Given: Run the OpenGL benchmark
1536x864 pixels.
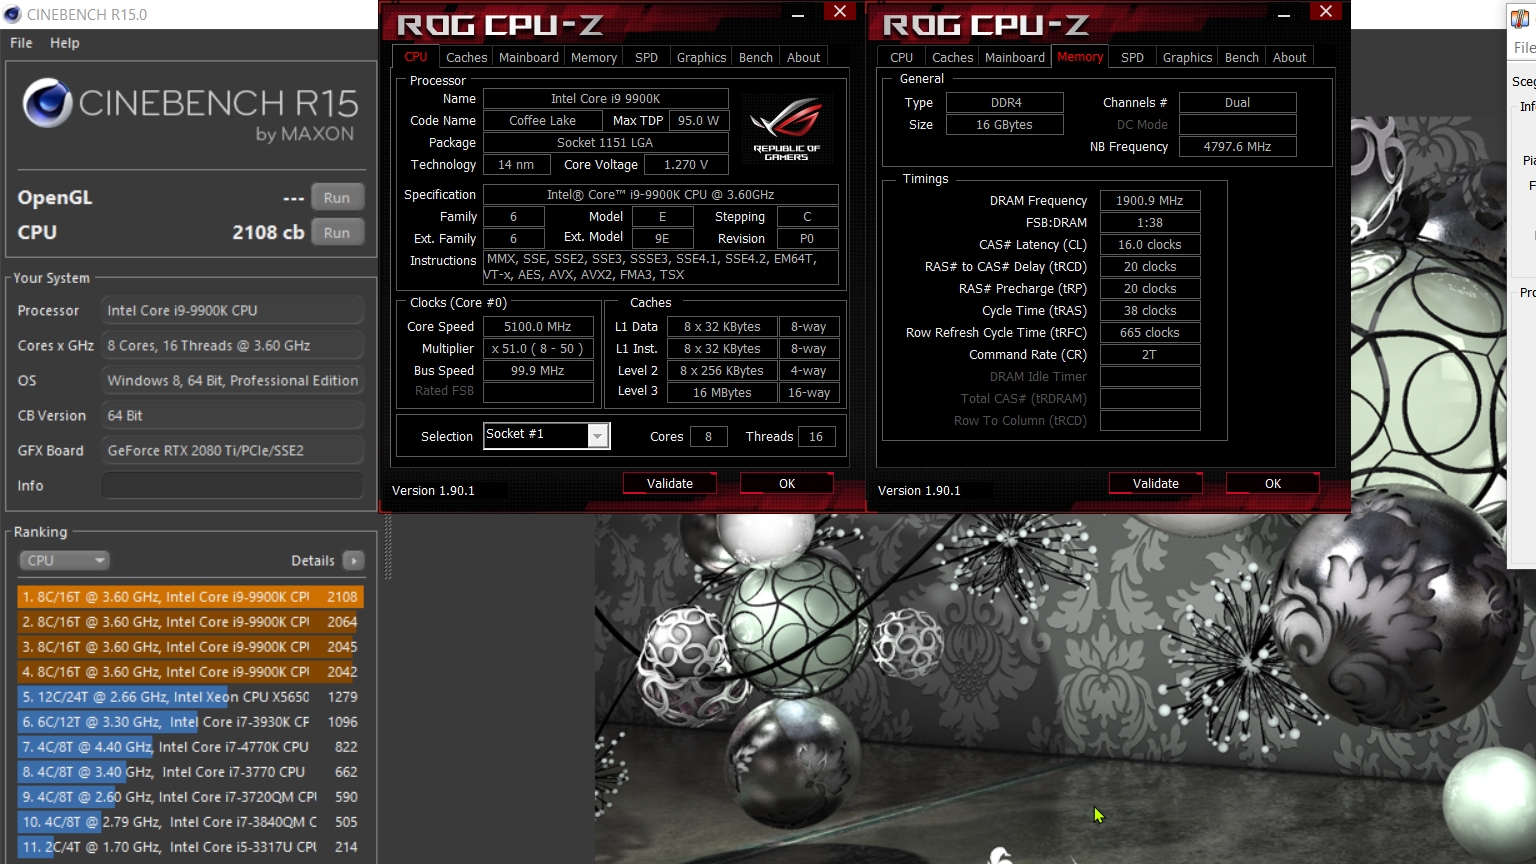Looking at the screenshot, I should coord(337,197).
